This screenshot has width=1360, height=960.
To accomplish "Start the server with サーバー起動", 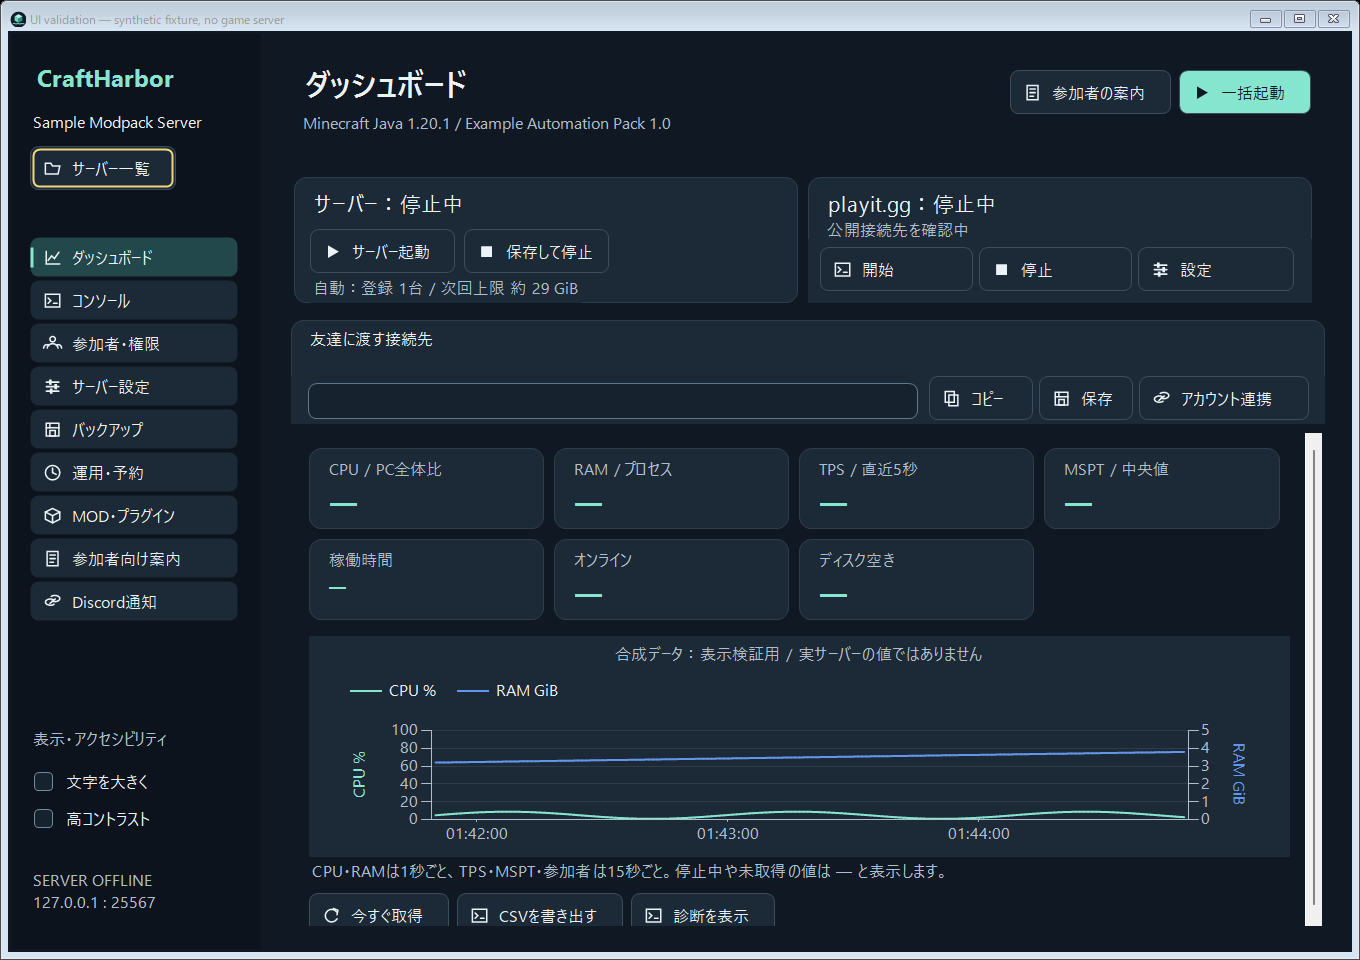I will [x=382, y=251].
